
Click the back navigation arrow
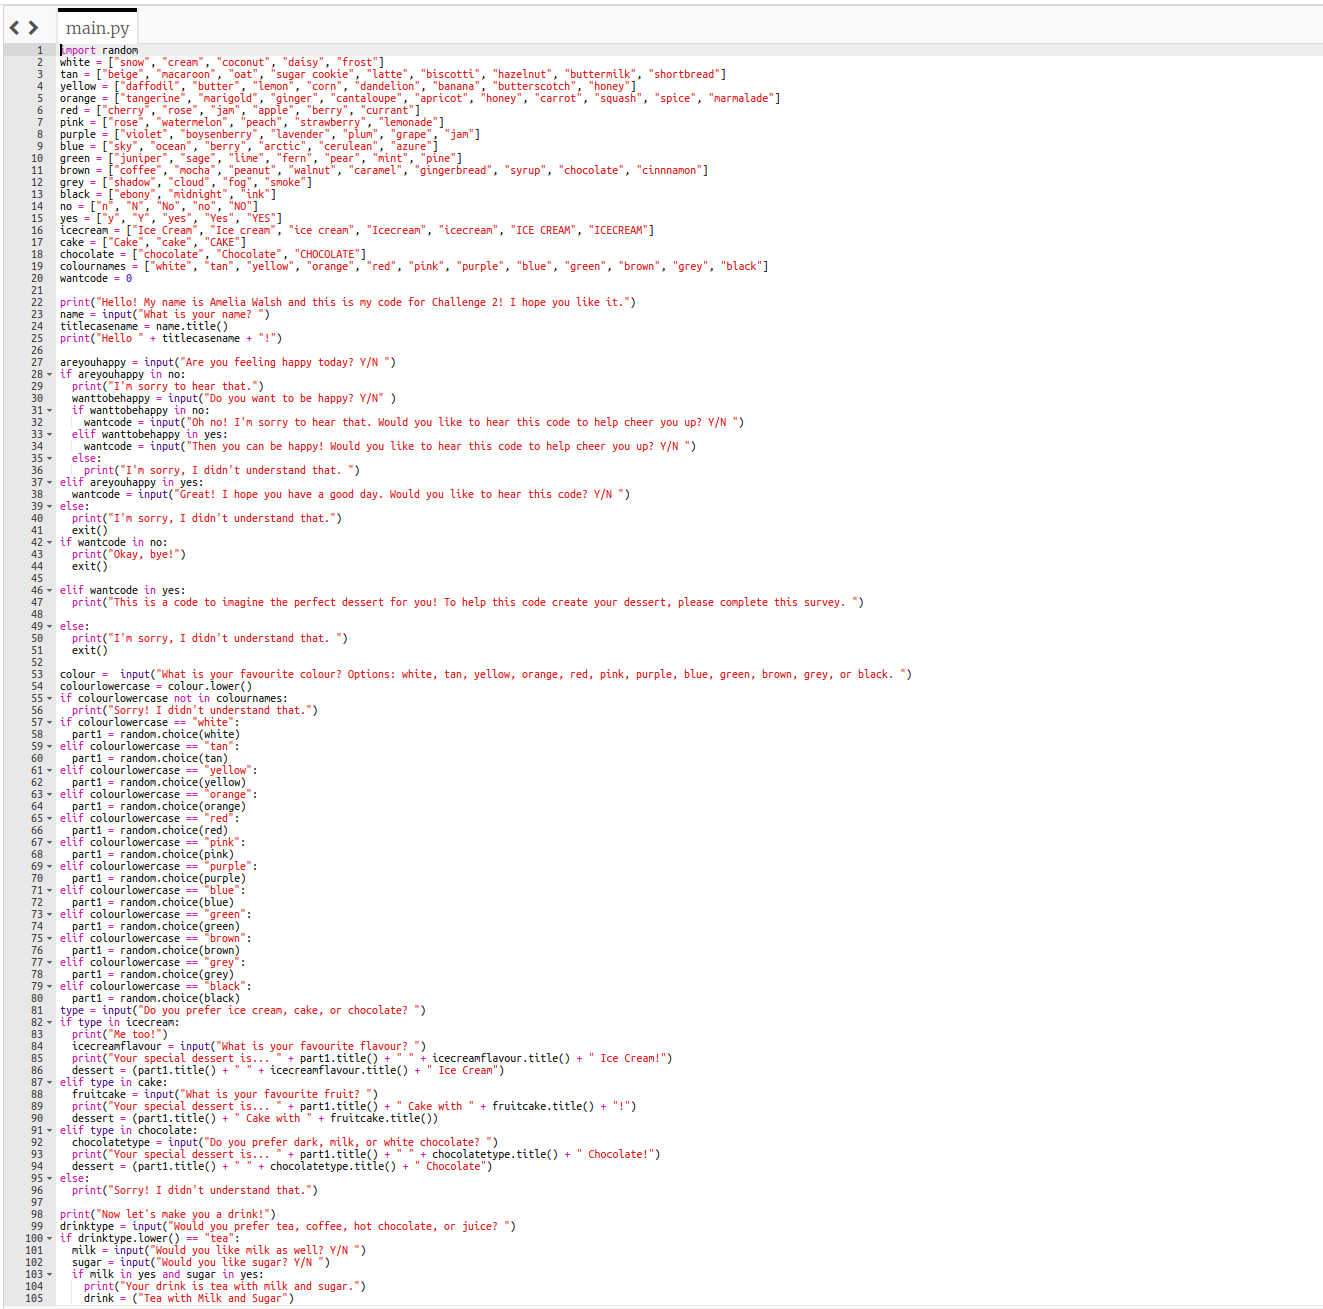pyautogui.click(x=15, y=28)
